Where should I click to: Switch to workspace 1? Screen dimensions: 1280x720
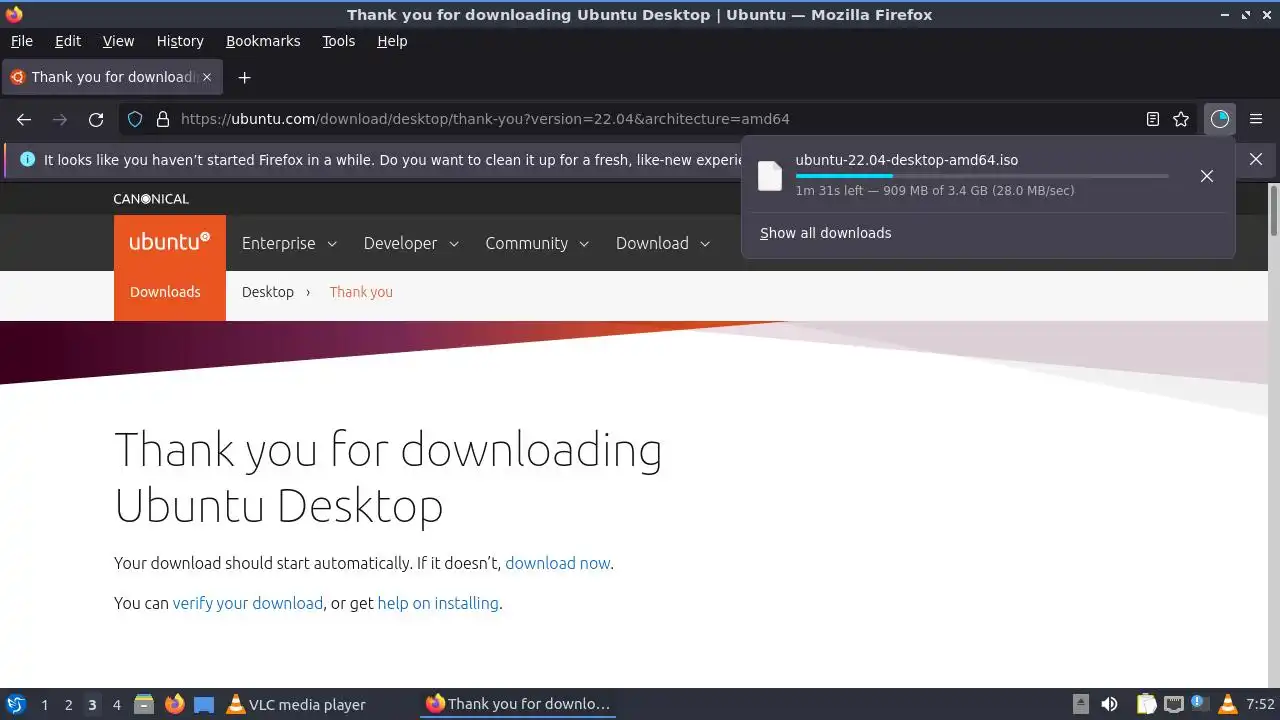44,704
